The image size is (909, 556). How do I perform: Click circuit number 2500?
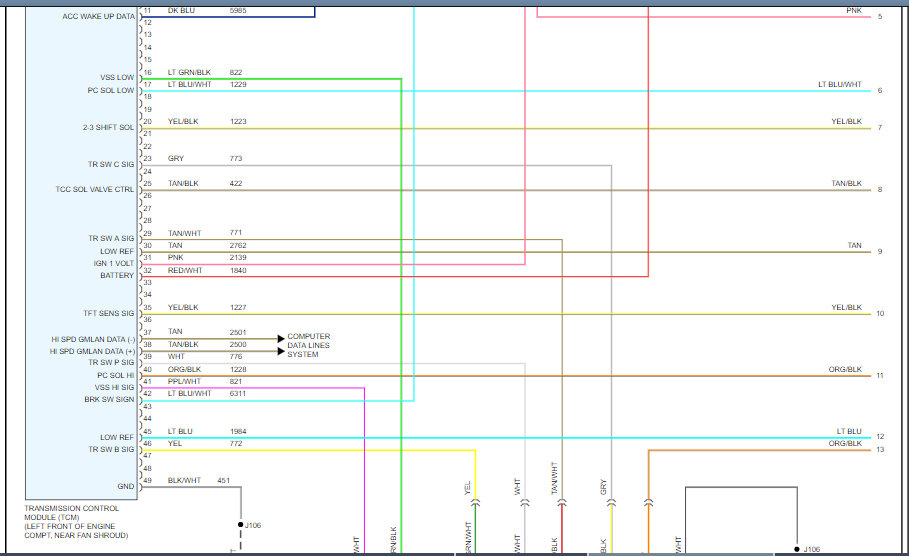click(x=238, y=344)
